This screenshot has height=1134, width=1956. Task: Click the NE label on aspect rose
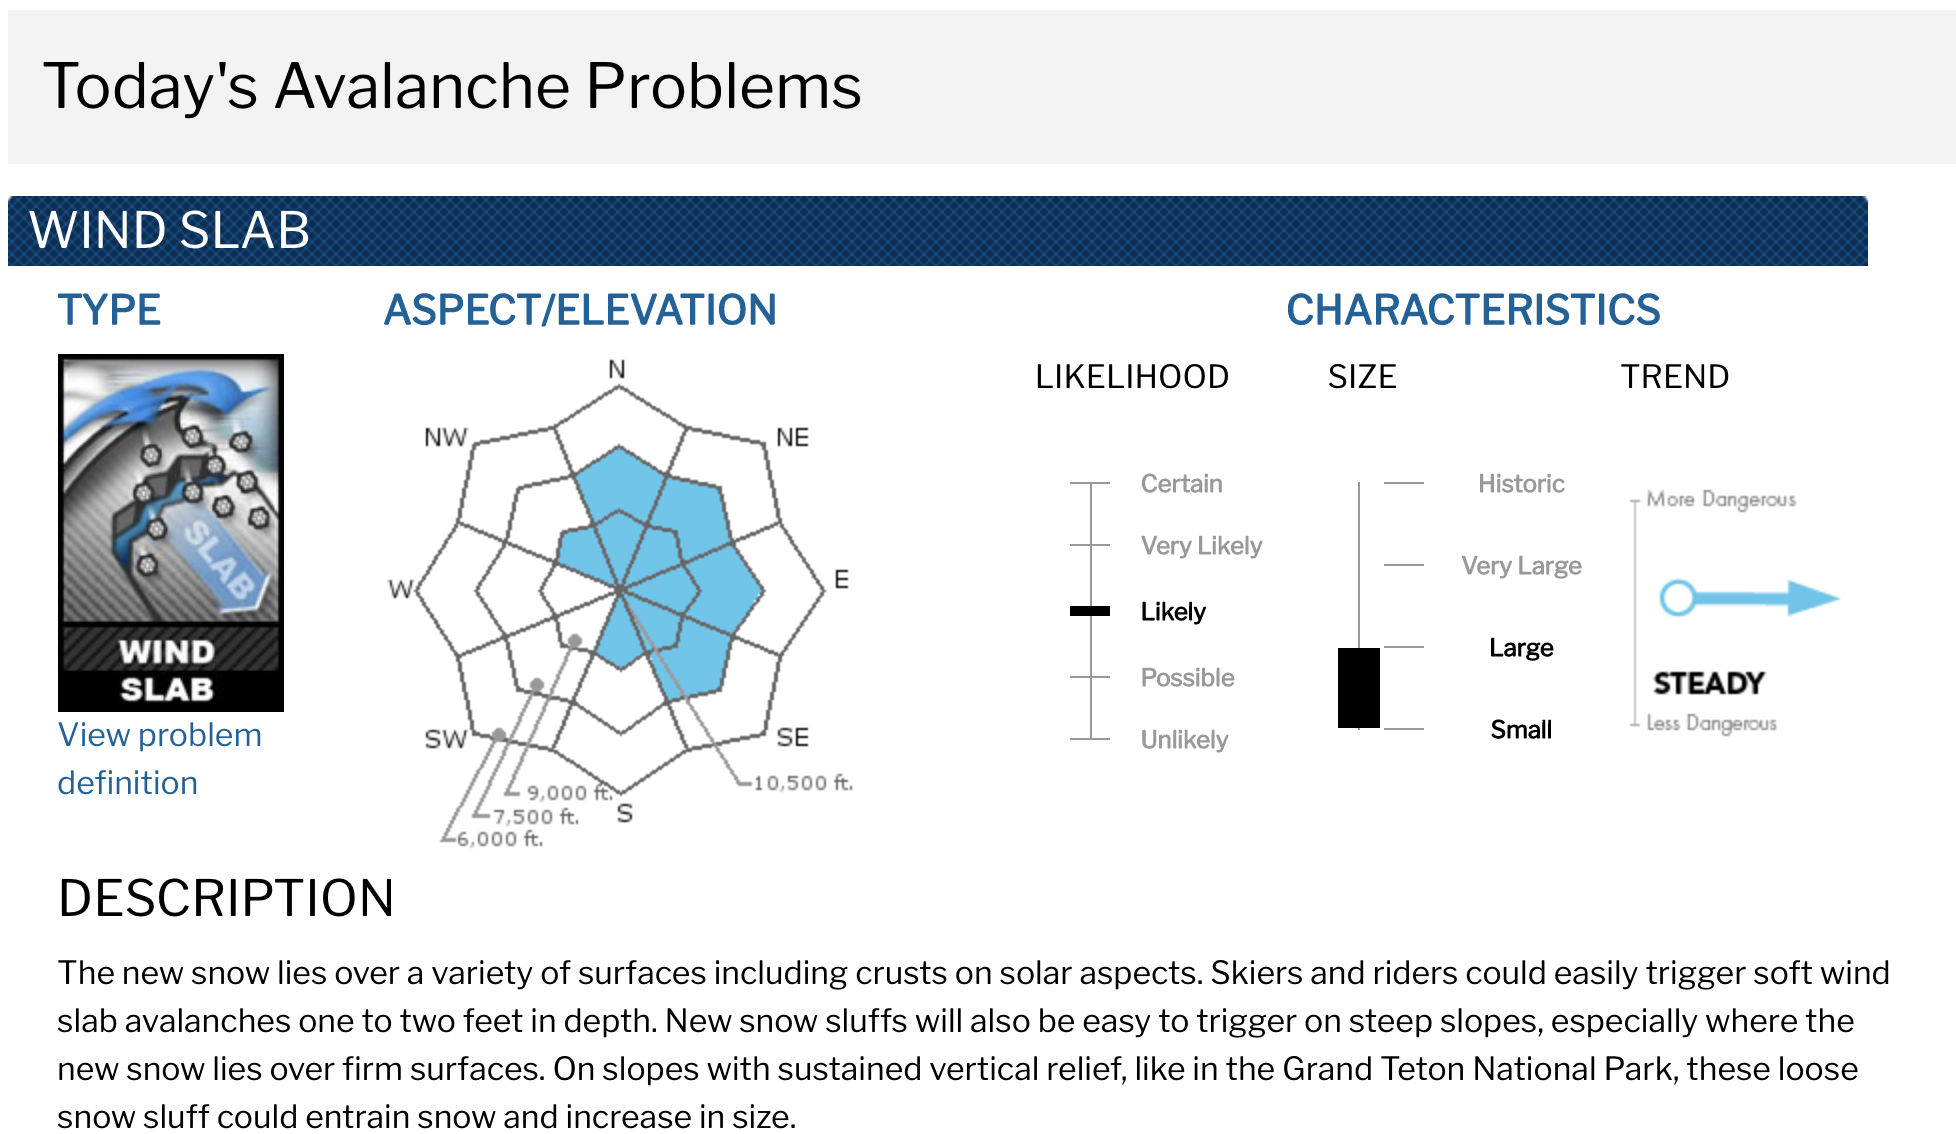792,437
